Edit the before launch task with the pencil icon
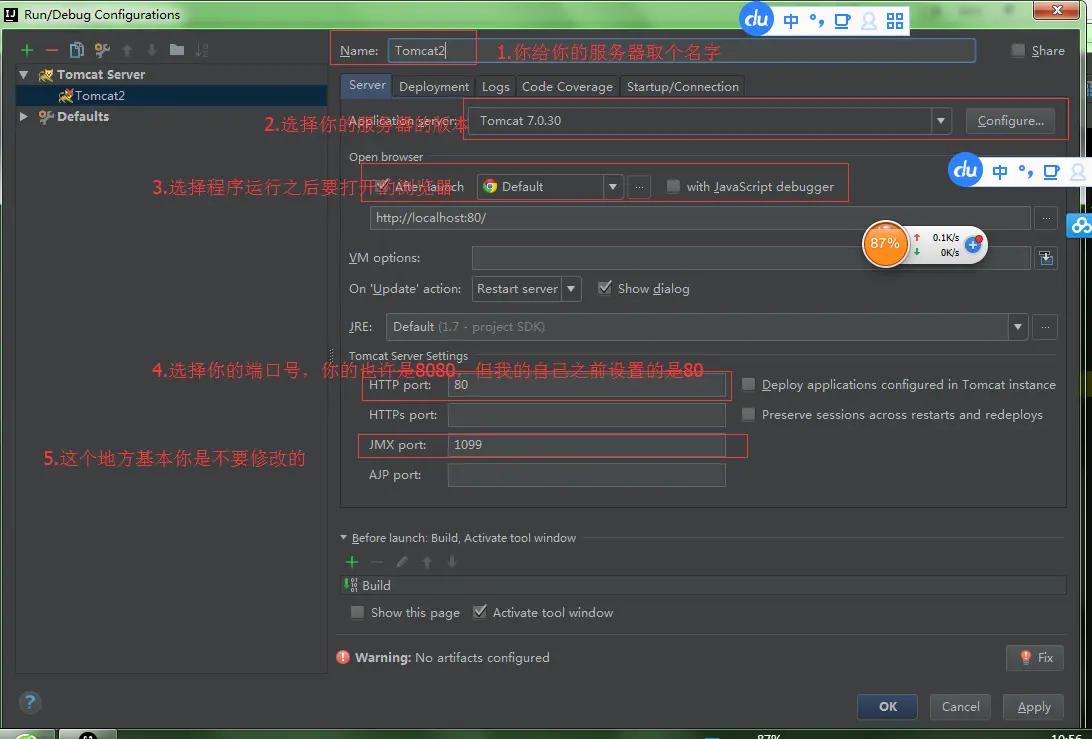 coord(402,562)
